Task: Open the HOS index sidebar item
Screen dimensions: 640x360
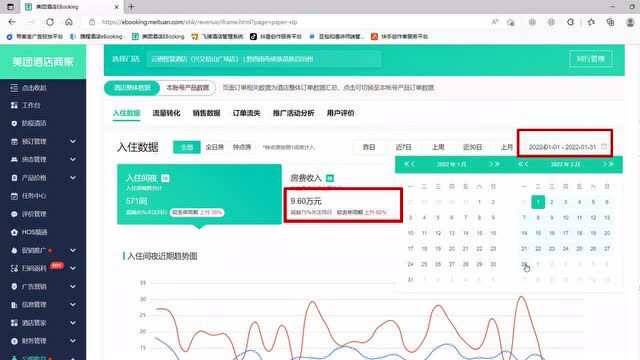Action: 34,232
